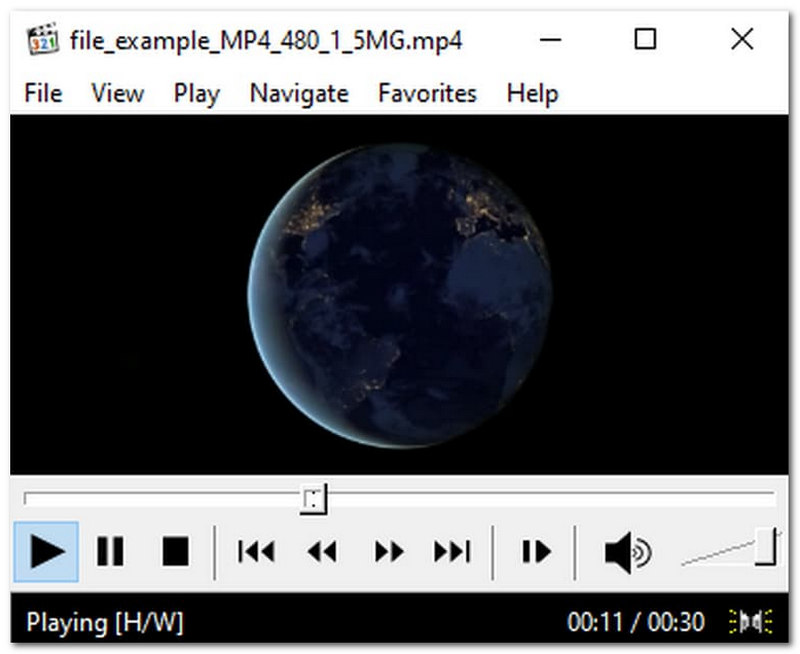Open the View menu

pyautogui.click(x=117, y=94)
